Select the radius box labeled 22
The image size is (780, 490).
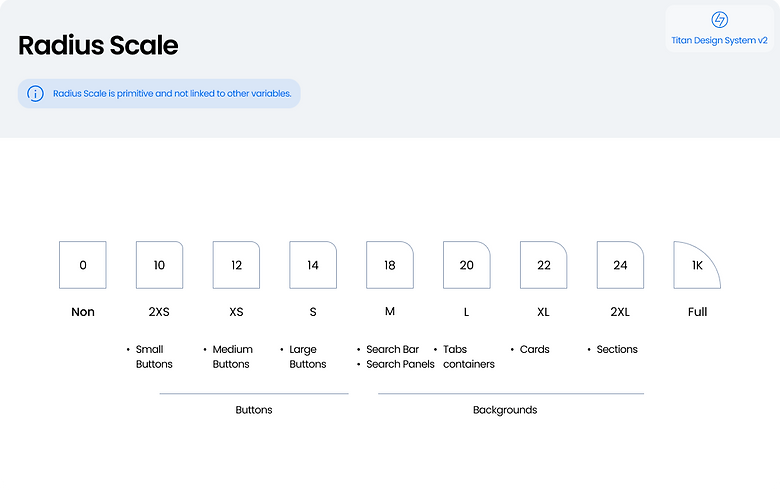tap(544, 265)
